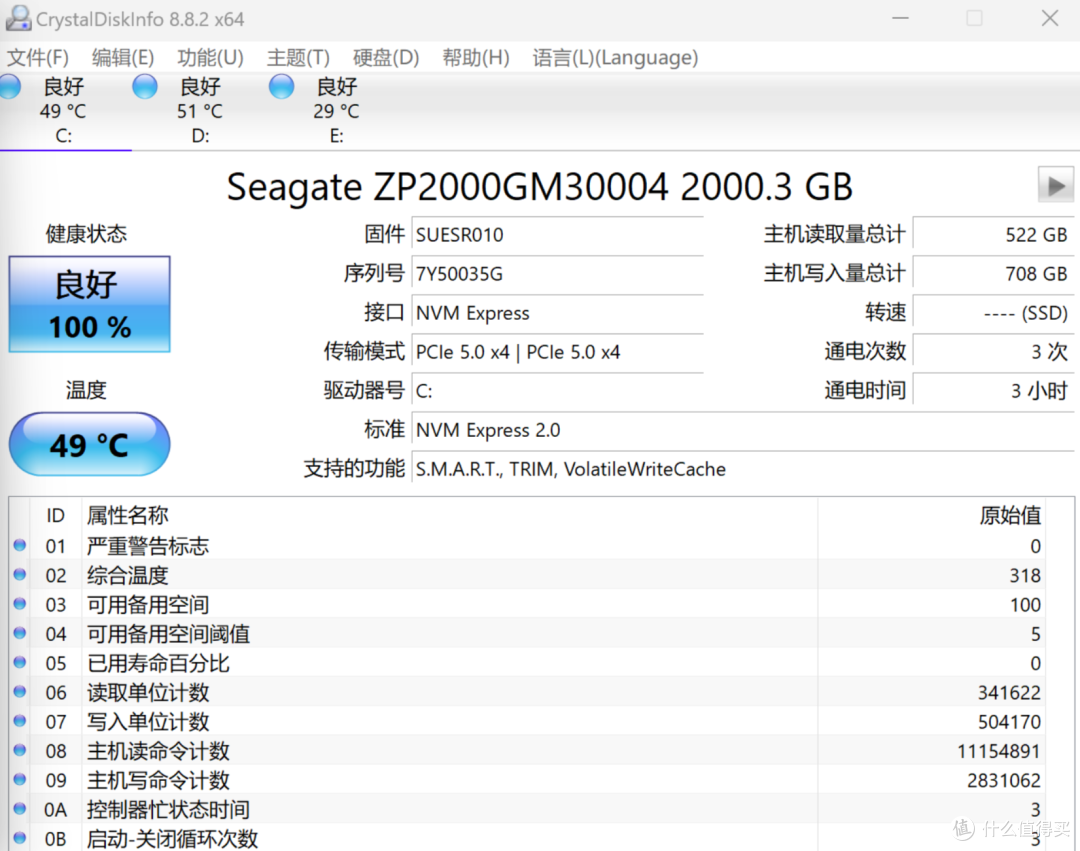Select row 03 可用备用空间

[528, 605]
